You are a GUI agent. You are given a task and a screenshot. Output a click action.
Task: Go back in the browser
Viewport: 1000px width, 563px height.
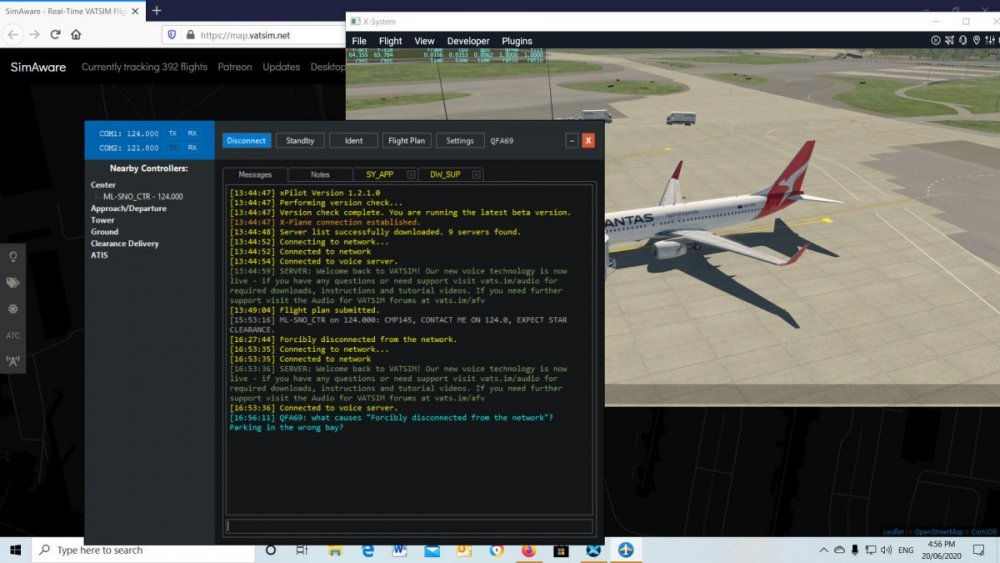(13, 34)
